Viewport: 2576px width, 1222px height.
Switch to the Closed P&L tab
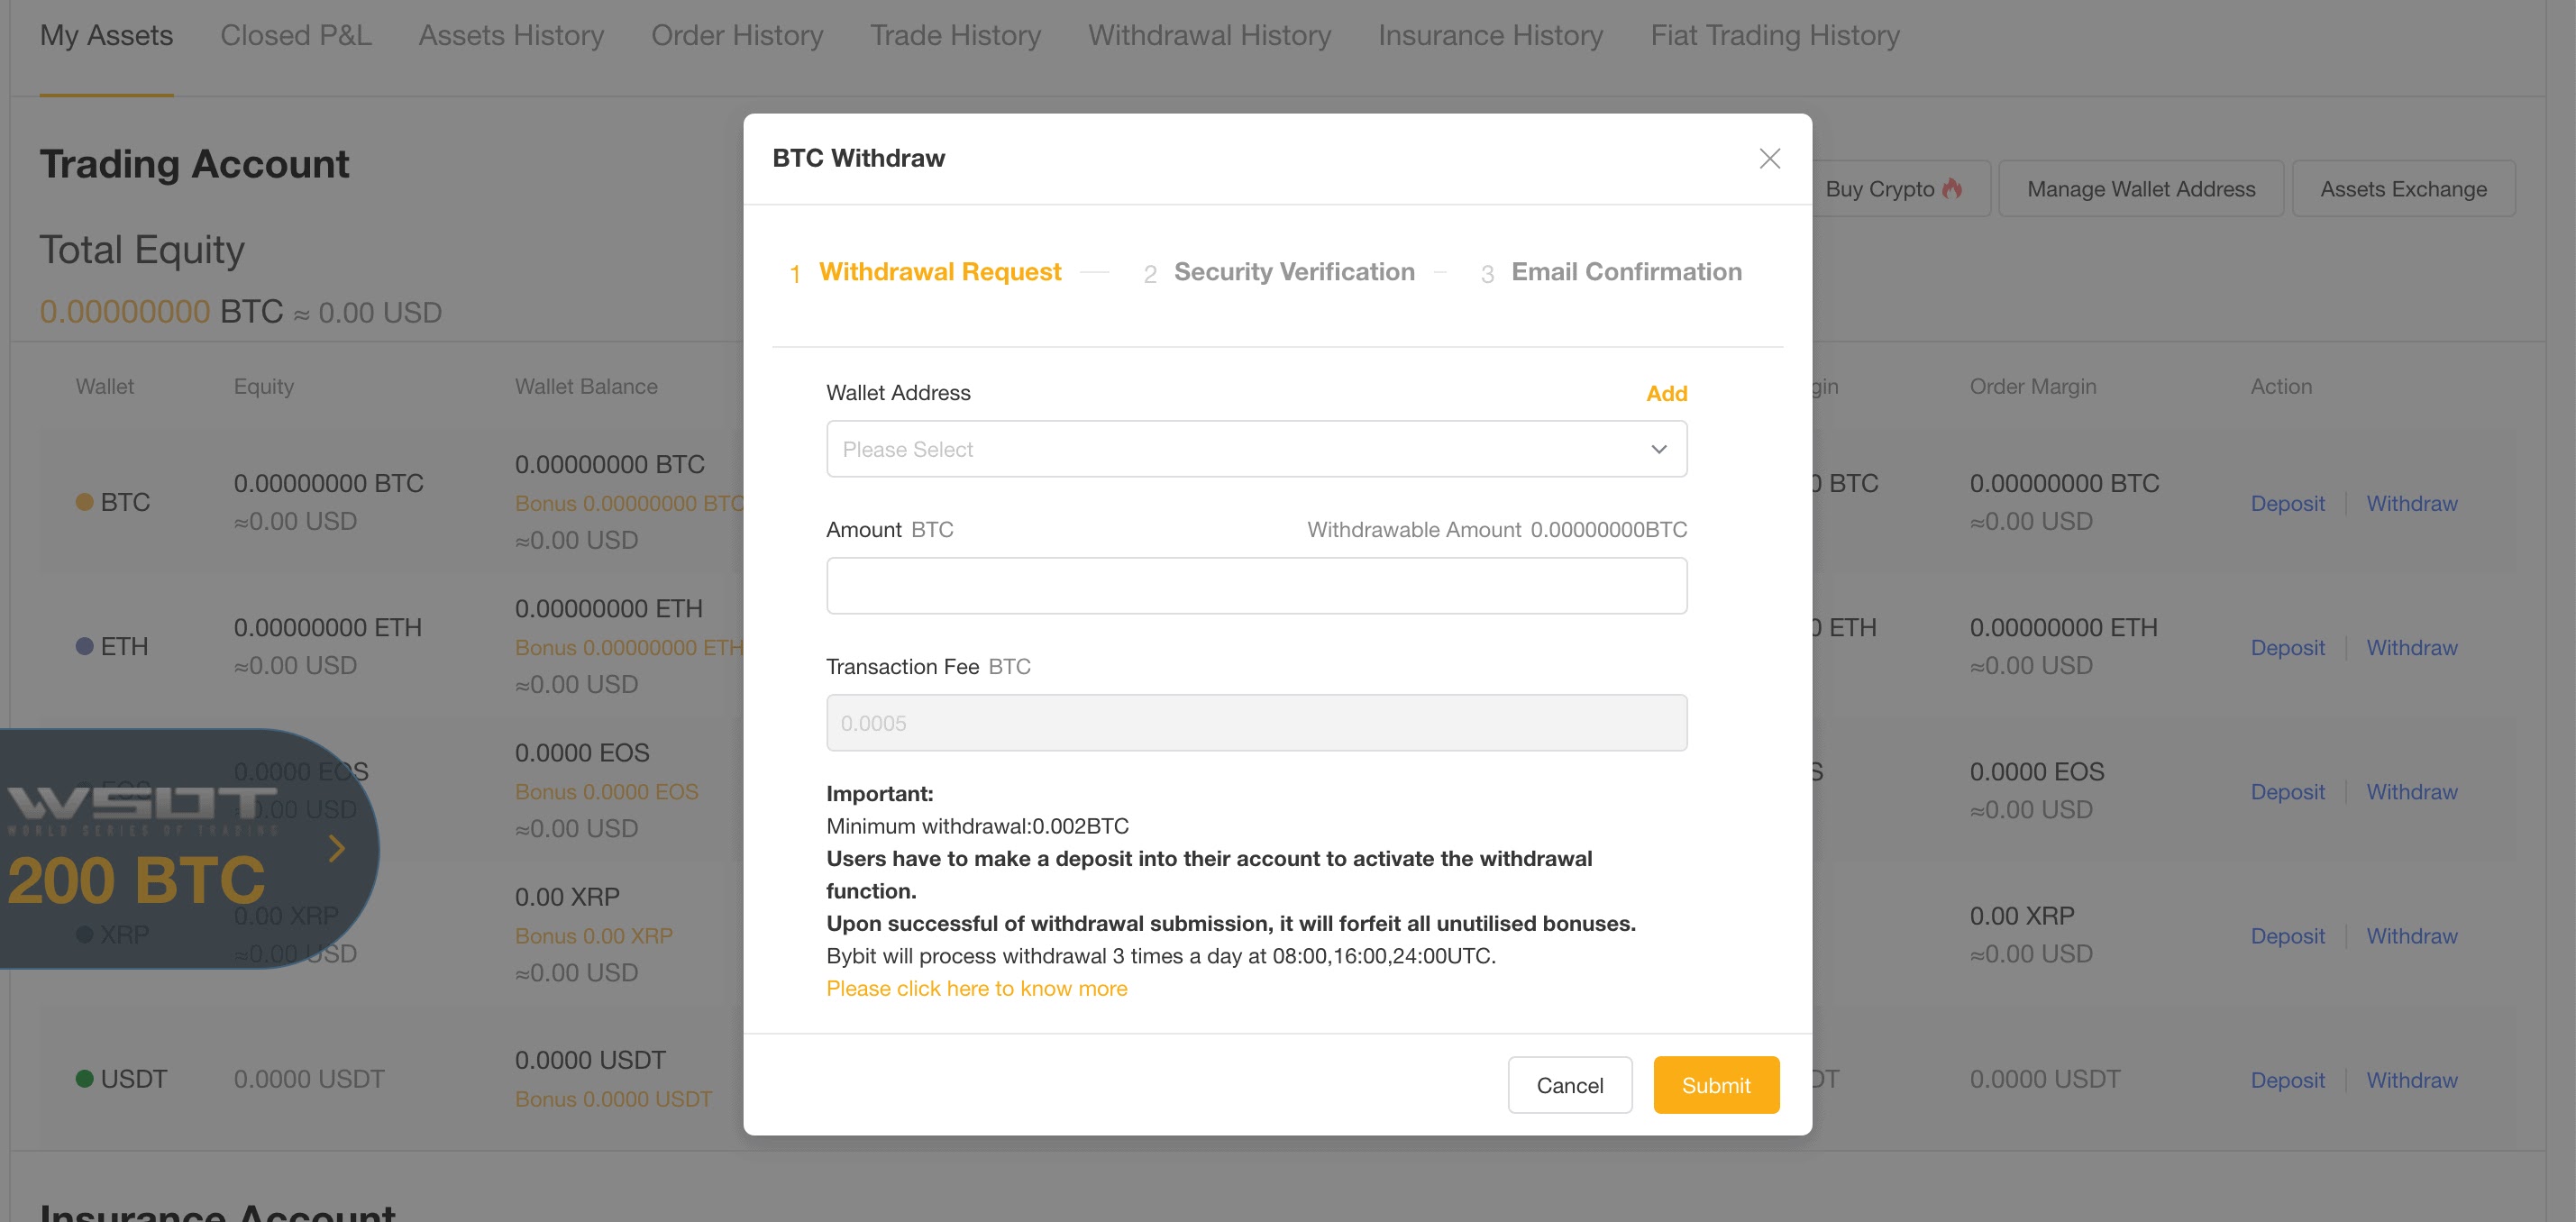tap(295, 36)
